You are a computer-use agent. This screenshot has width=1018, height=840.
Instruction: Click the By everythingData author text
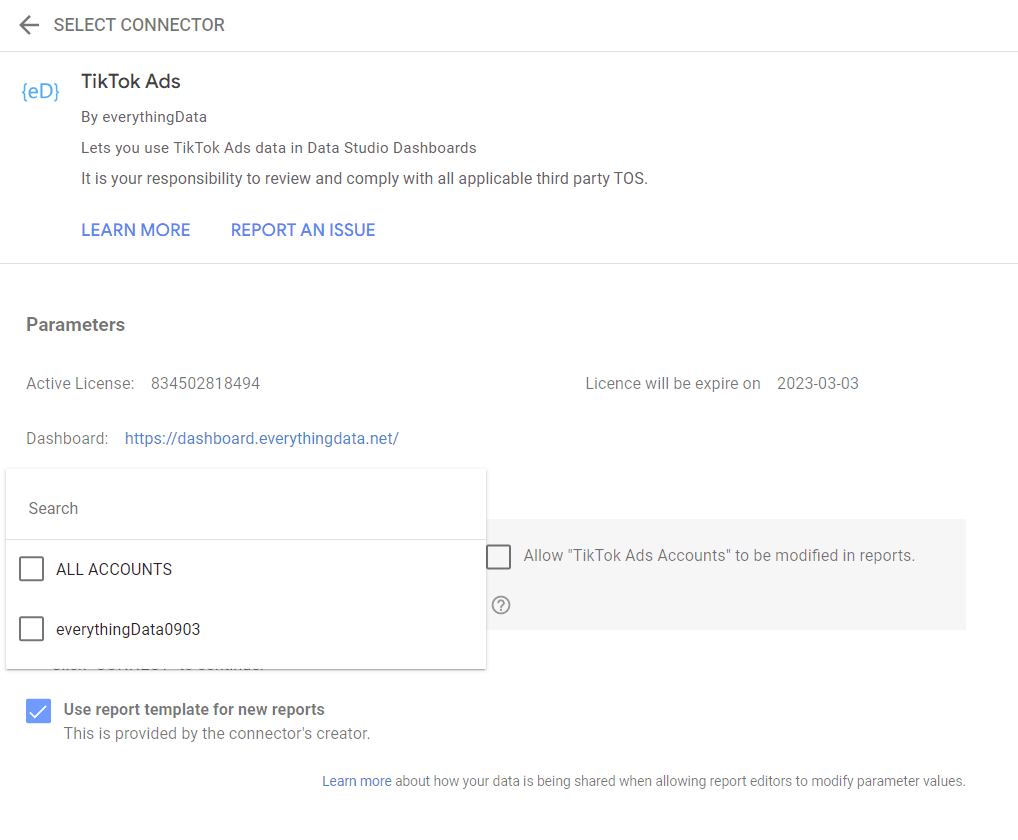click(144, 117)
